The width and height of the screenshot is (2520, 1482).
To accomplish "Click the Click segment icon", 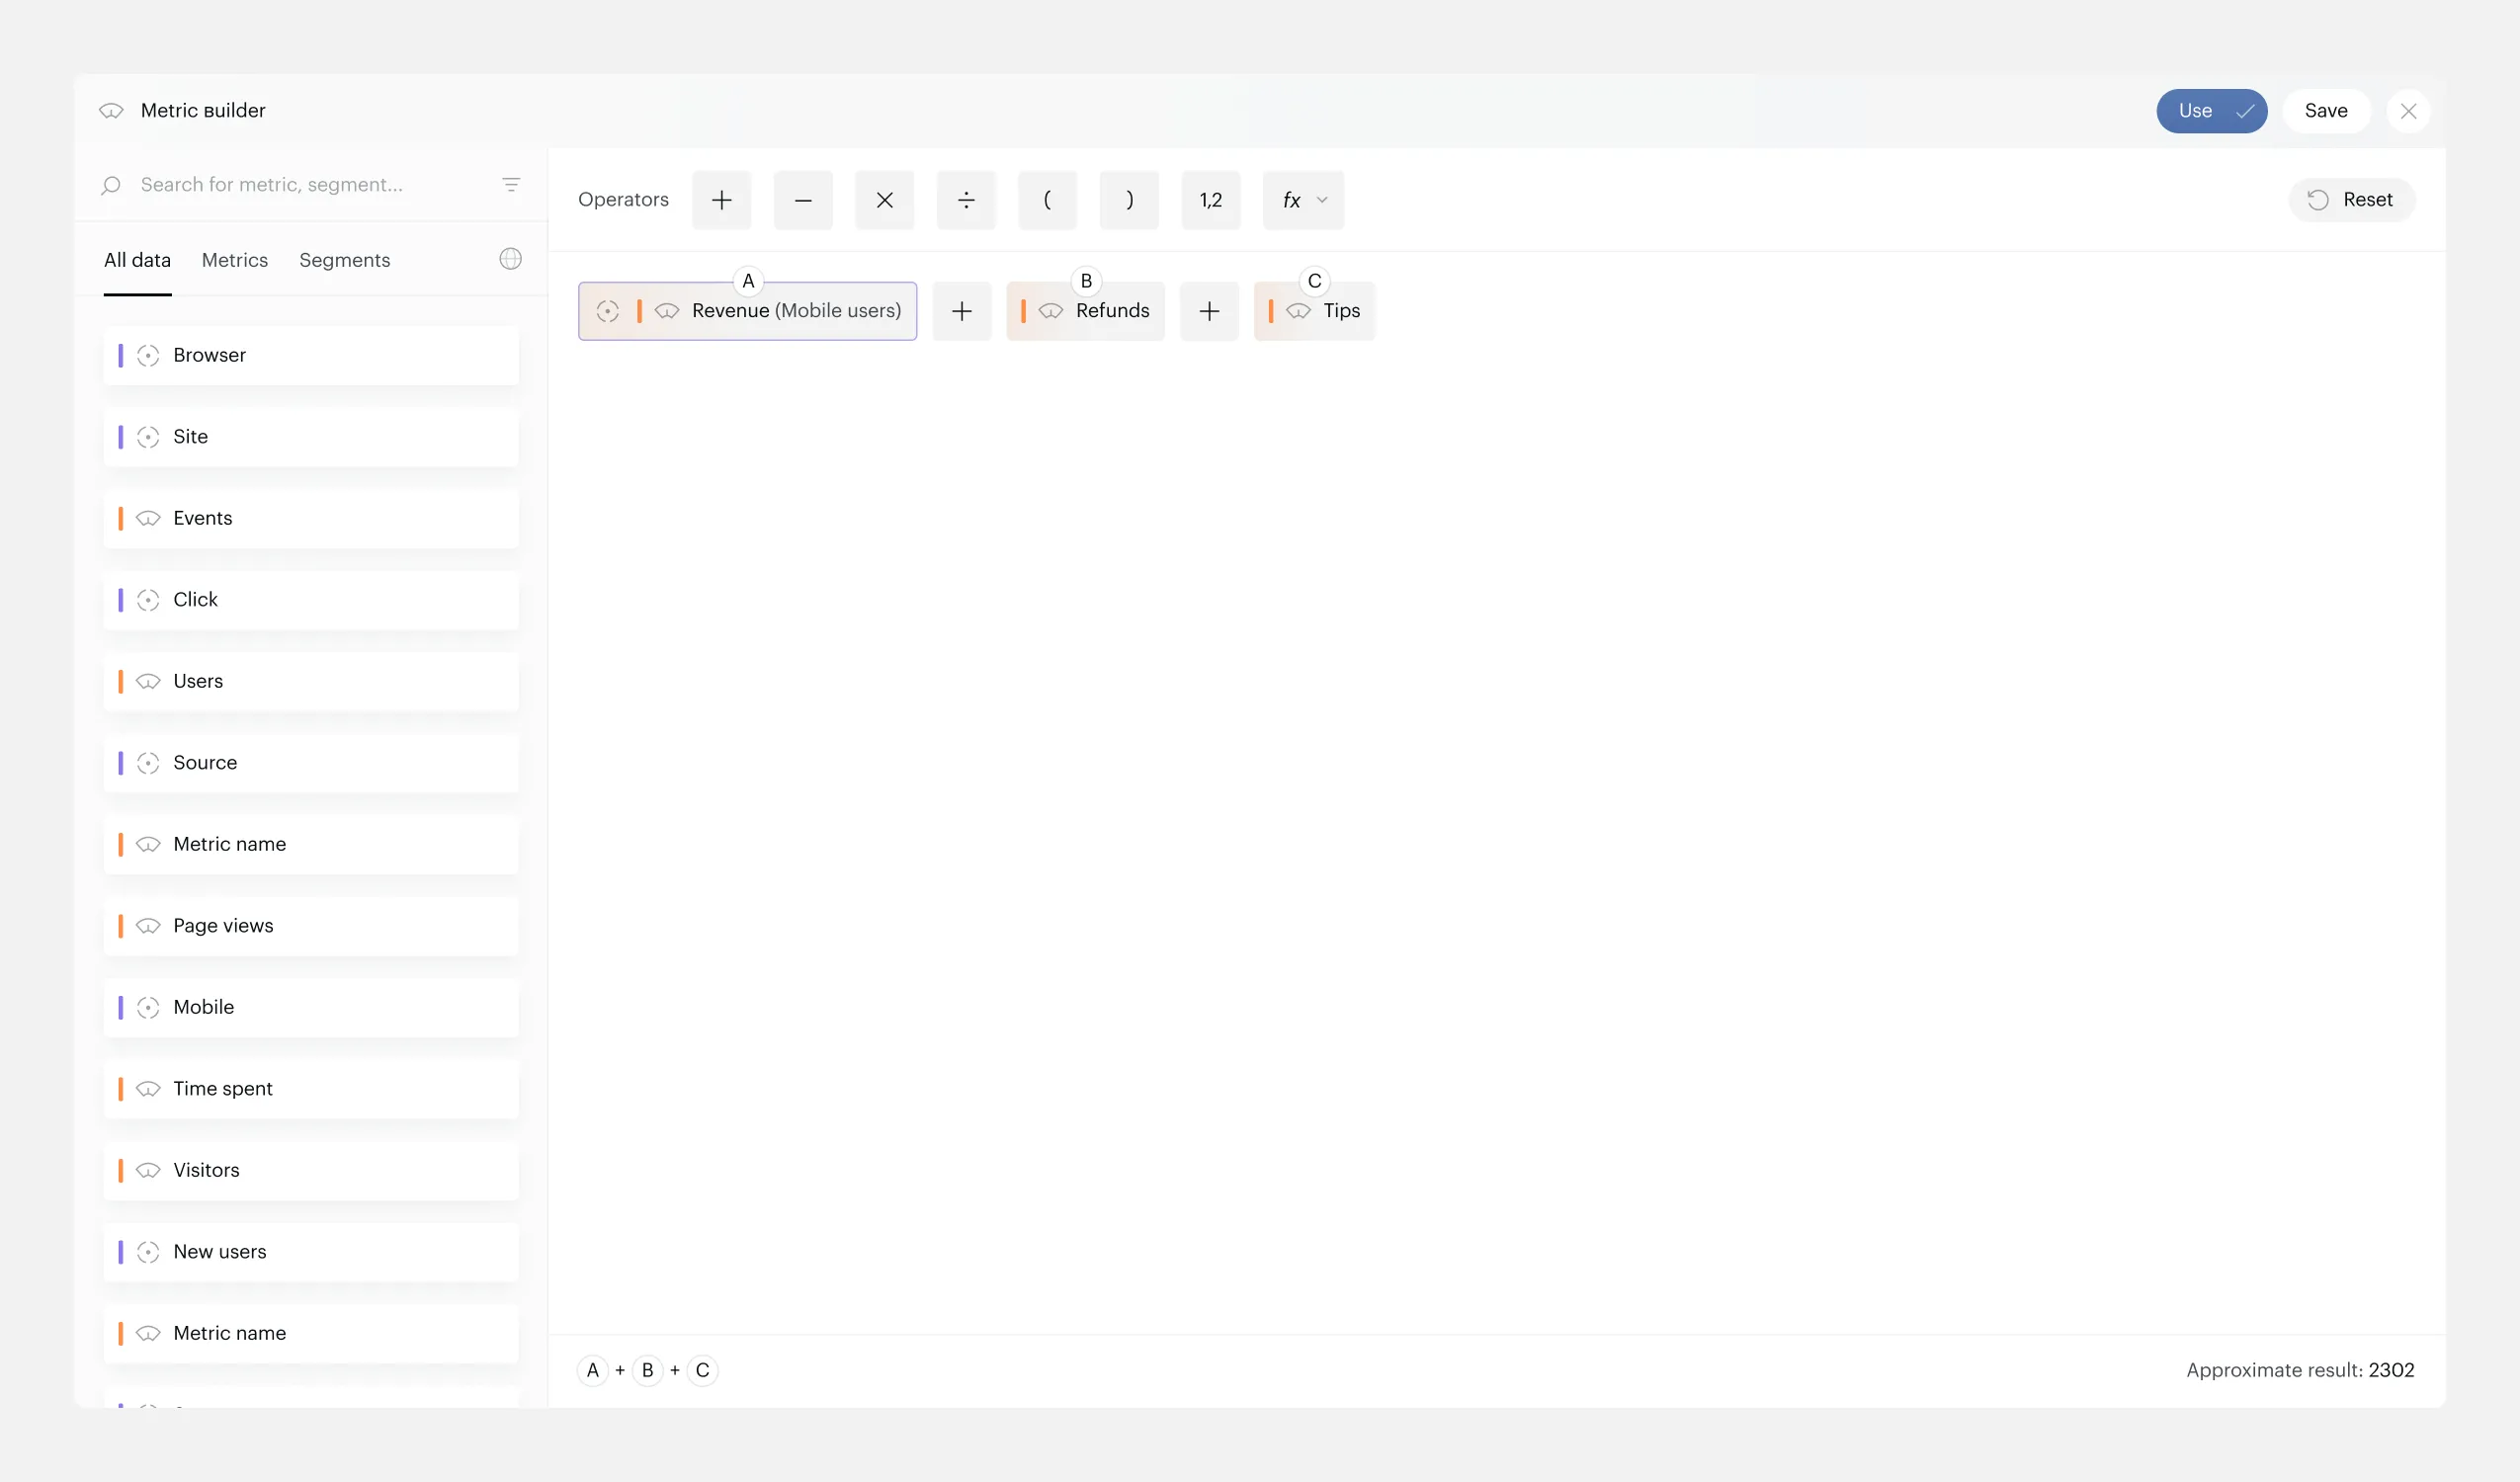I will click(x=148, y=600).
